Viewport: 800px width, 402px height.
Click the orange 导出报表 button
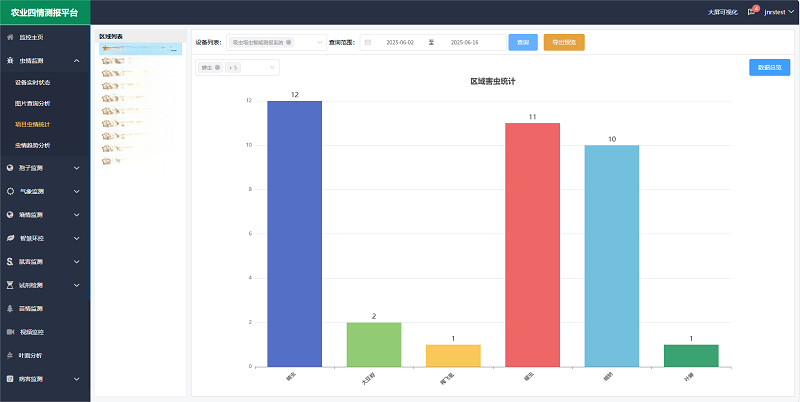tap(564, 42)
